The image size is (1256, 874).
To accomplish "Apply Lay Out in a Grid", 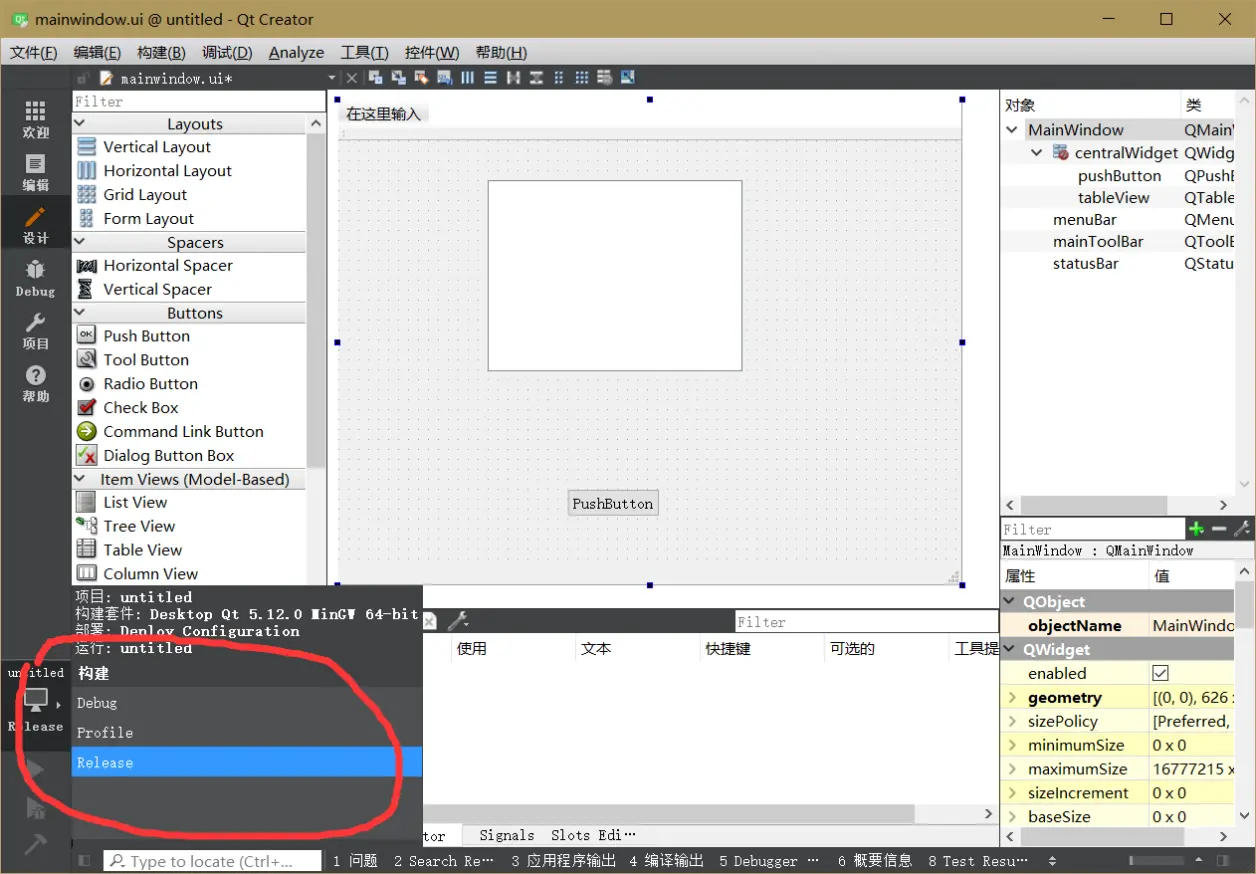I will (x=582, y=78).
